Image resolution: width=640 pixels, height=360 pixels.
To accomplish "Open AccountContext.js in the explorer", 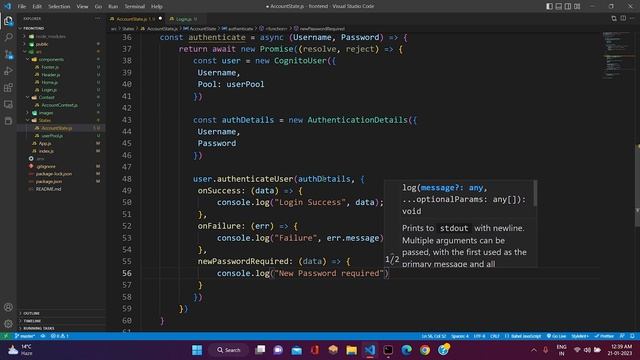I will 59,105.
